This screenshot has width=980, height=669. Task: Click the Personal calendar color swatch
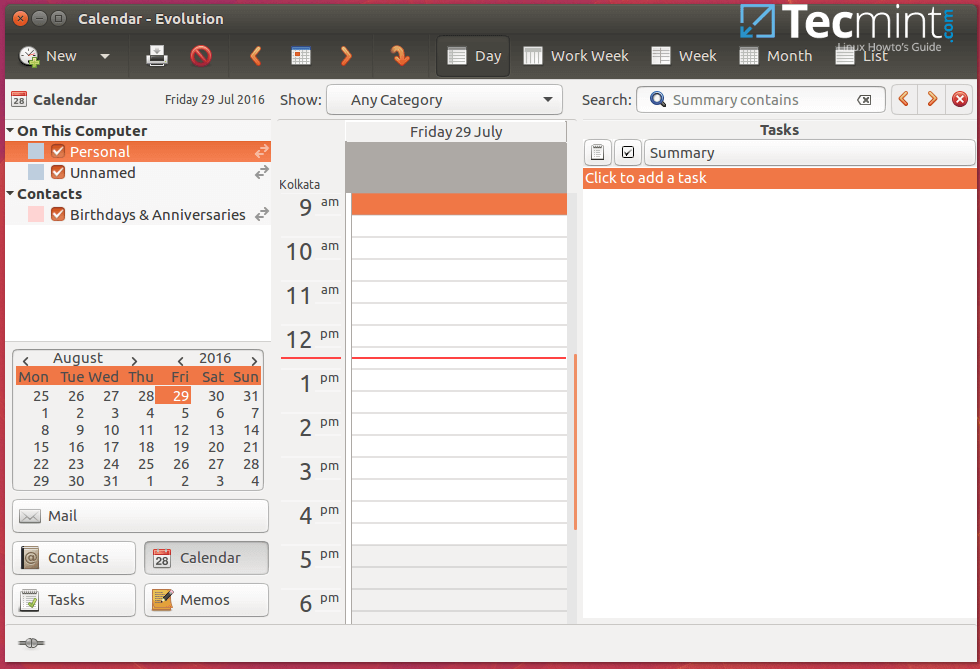click(x=36, y=151)
